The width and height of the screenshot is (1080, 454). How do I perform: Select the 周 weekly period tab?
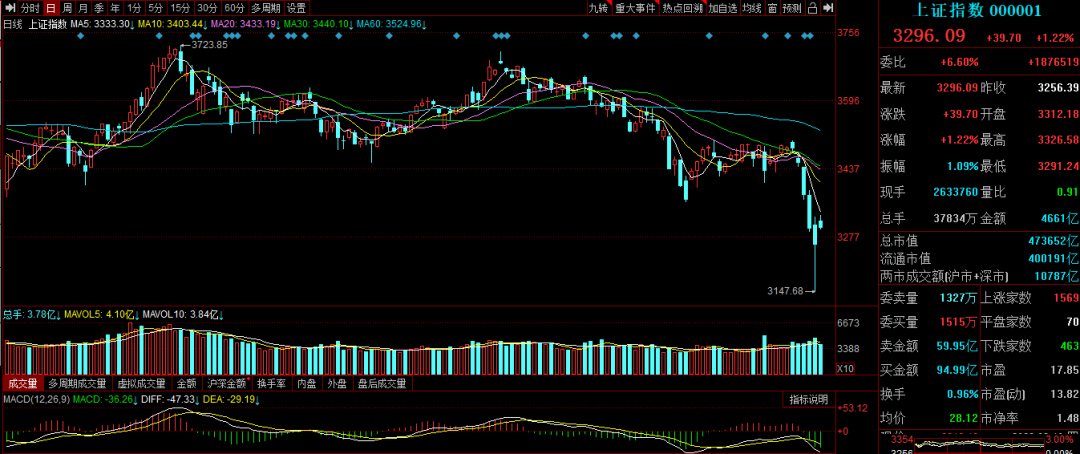pyautogui.click(x=67, y=8)
